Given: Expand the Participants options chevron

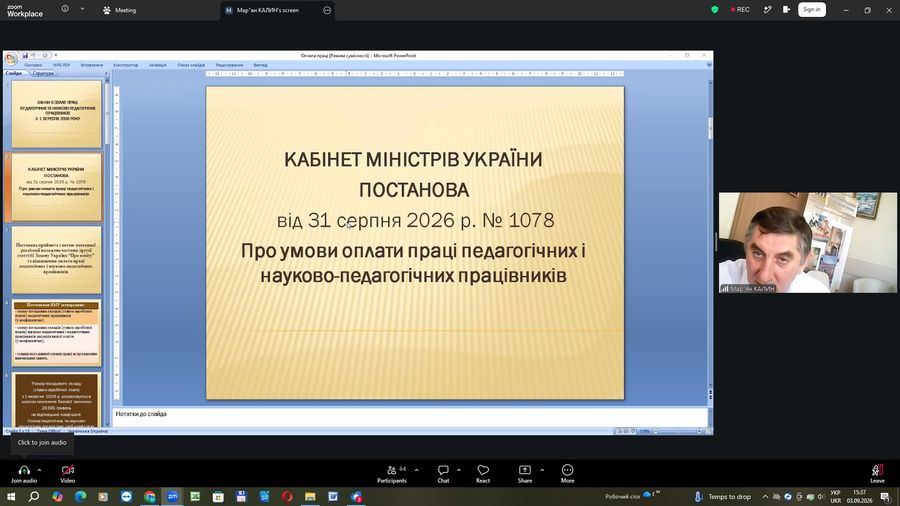Looking at the screenshot, I should (x=417, y=470).
